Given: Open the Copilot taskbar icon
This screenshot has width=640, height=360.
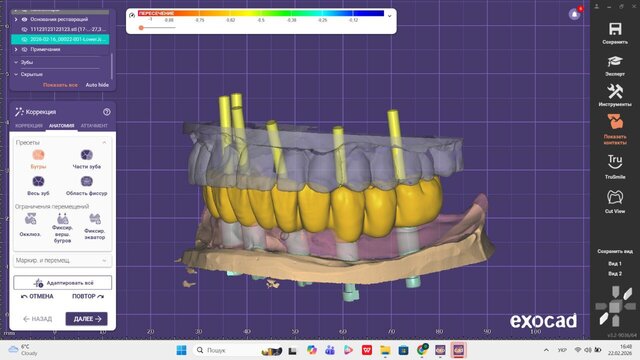Looking at the screenshot, I should [312, 350].
